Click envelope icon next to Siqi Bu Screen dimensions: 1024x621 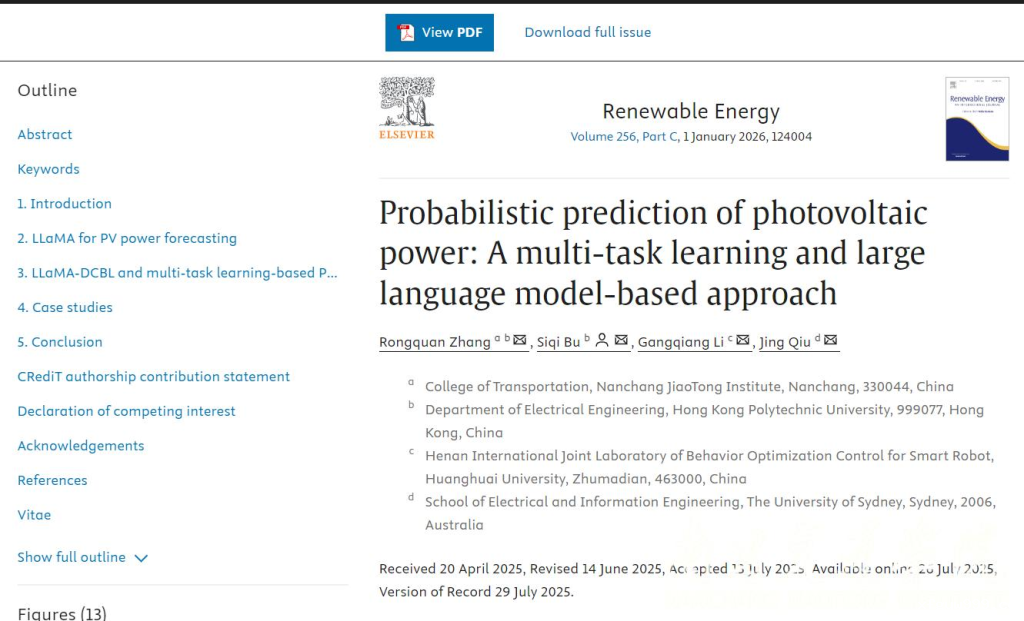(x=621, y=341)
